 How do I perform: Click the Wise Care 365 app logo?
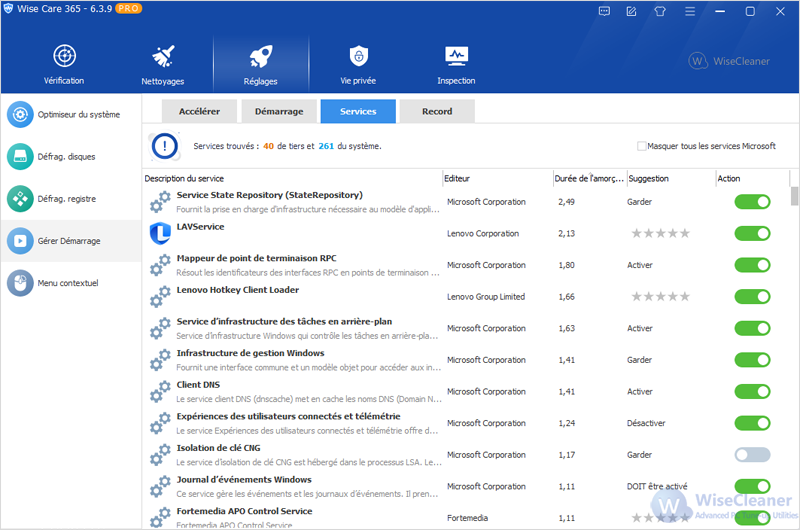click(x=8, y=9)
